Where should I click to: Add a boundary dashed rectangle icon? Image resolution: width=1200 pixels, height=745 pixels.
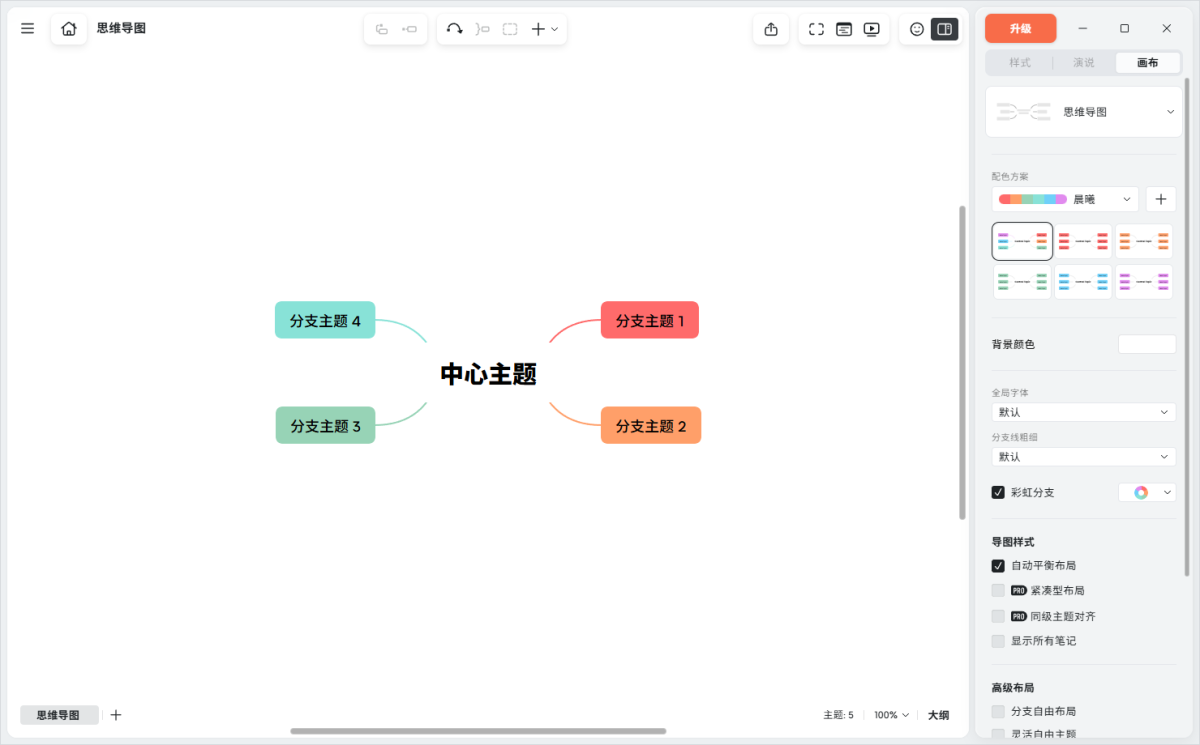coord(510,29)
